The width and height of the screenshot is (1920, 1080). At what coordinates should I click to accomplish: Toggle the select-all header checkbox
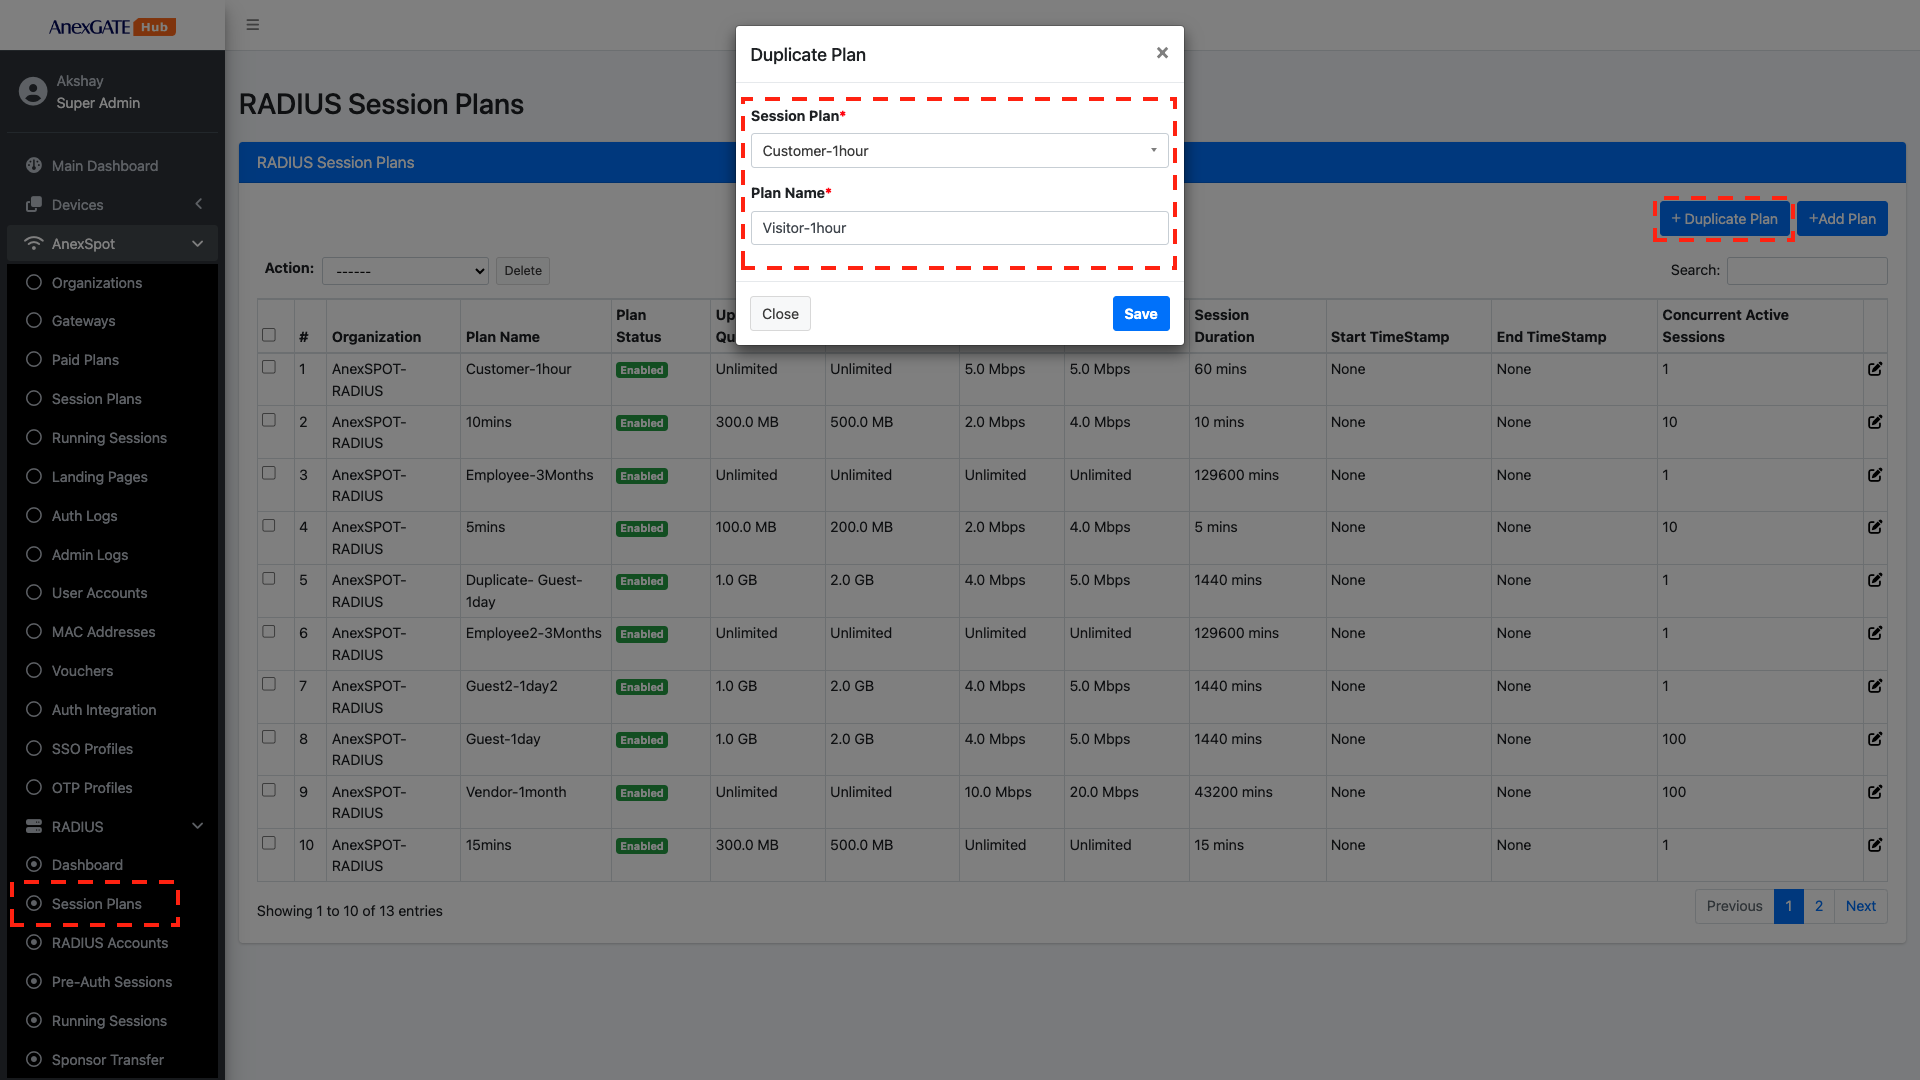269,335
